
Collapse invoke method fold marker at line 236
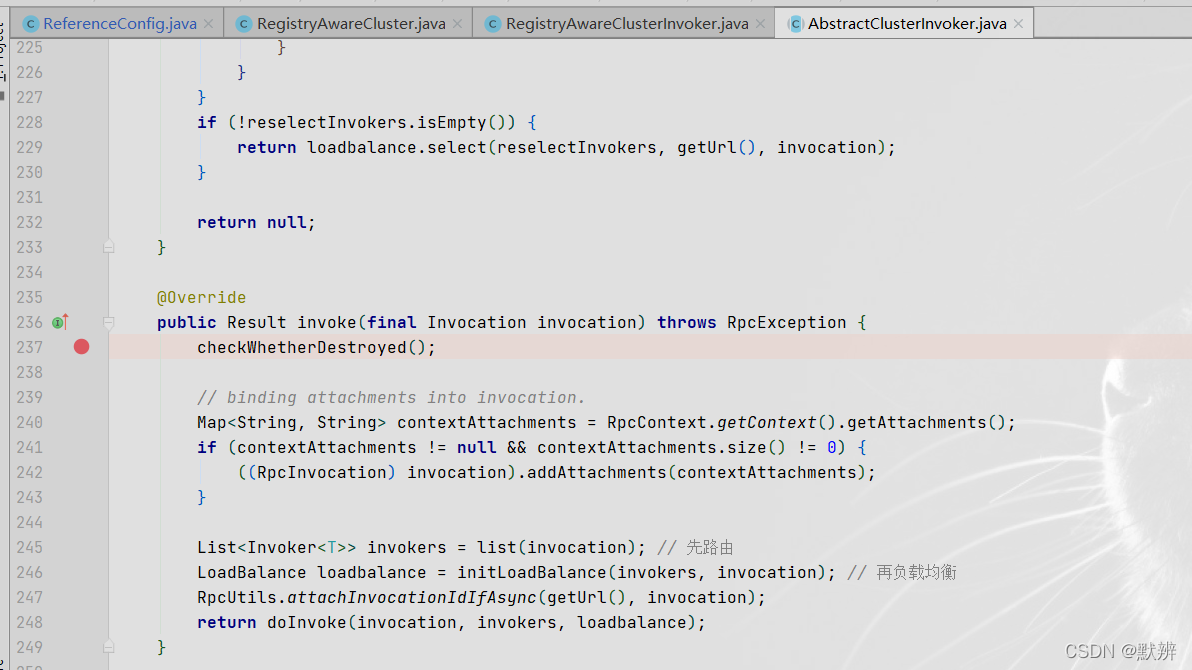109,322
